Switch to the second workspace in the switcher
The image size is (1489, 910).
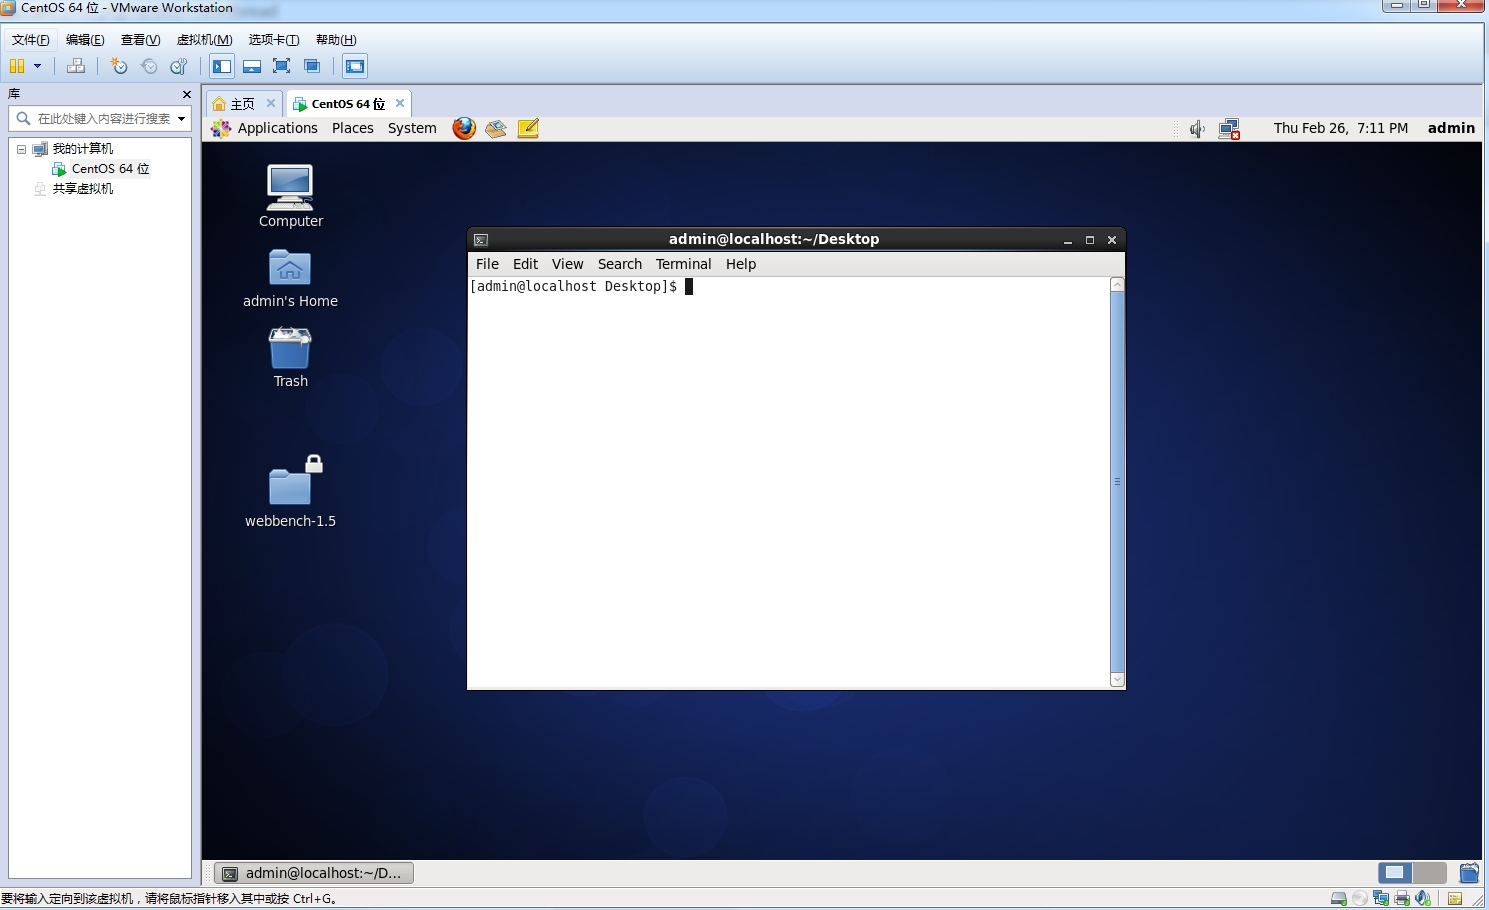click(x=1430, y=873)
